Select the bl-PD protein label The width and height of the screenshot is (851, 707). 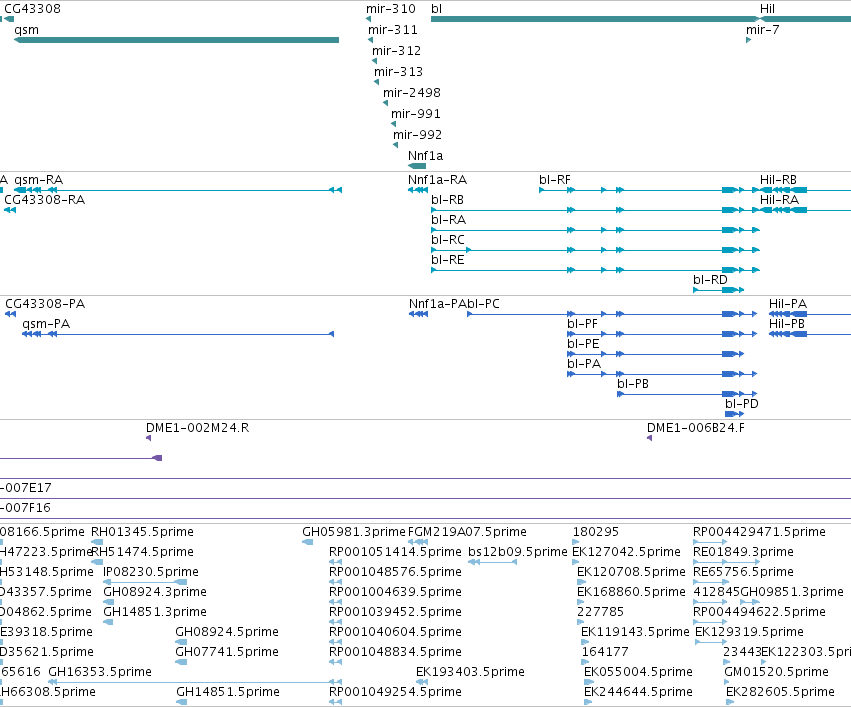tap(742, 404)
